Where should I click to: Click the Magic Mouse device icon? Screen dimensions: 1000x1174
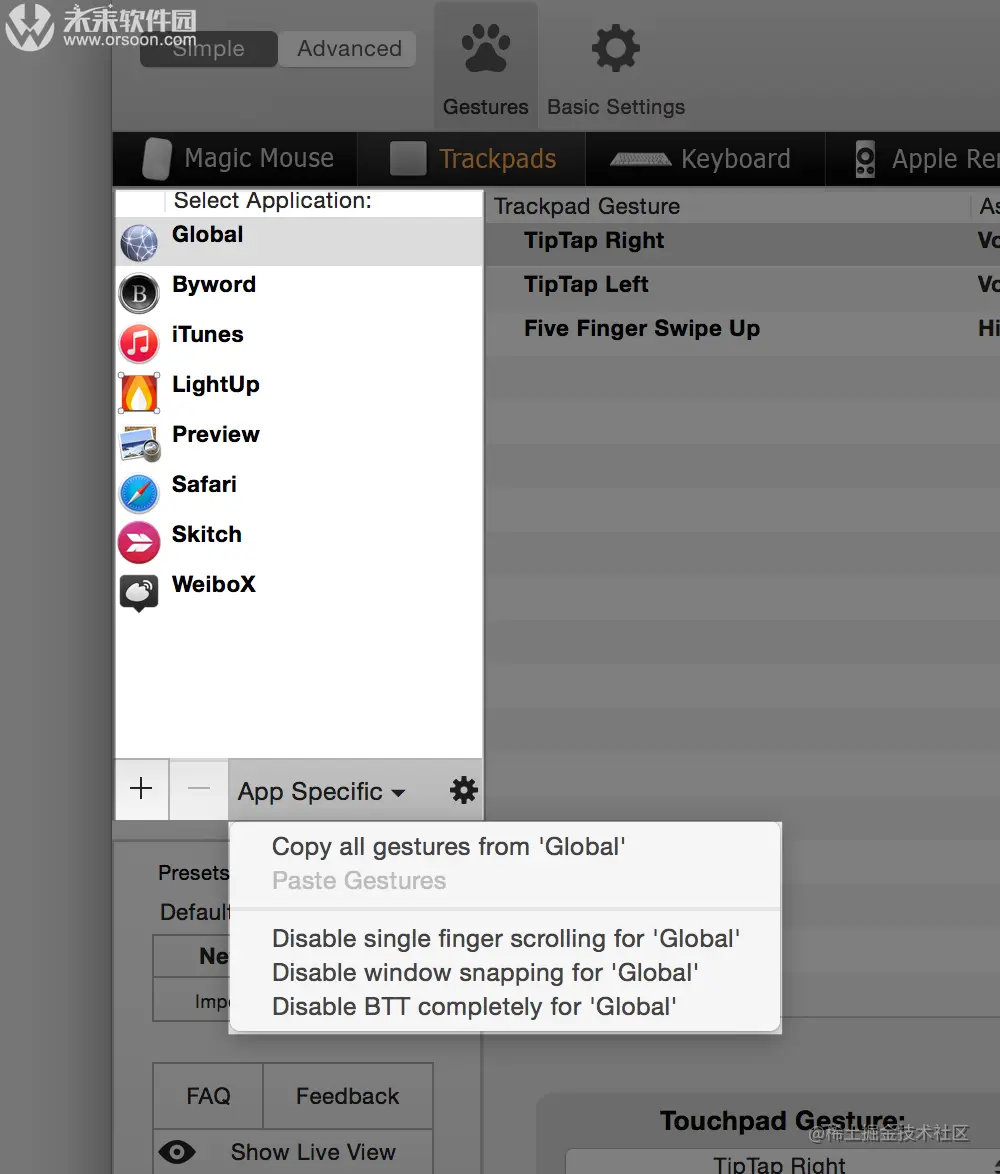point(156,159)
